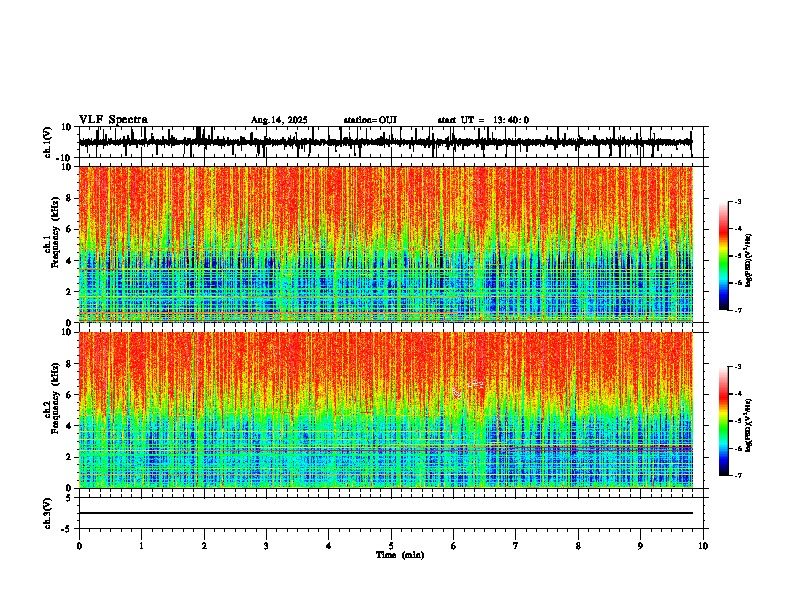The image size is (792, 612).
Task: Click the "6" kHz tick on ch.2 spectrogram axis
Action: coord(70,395)
